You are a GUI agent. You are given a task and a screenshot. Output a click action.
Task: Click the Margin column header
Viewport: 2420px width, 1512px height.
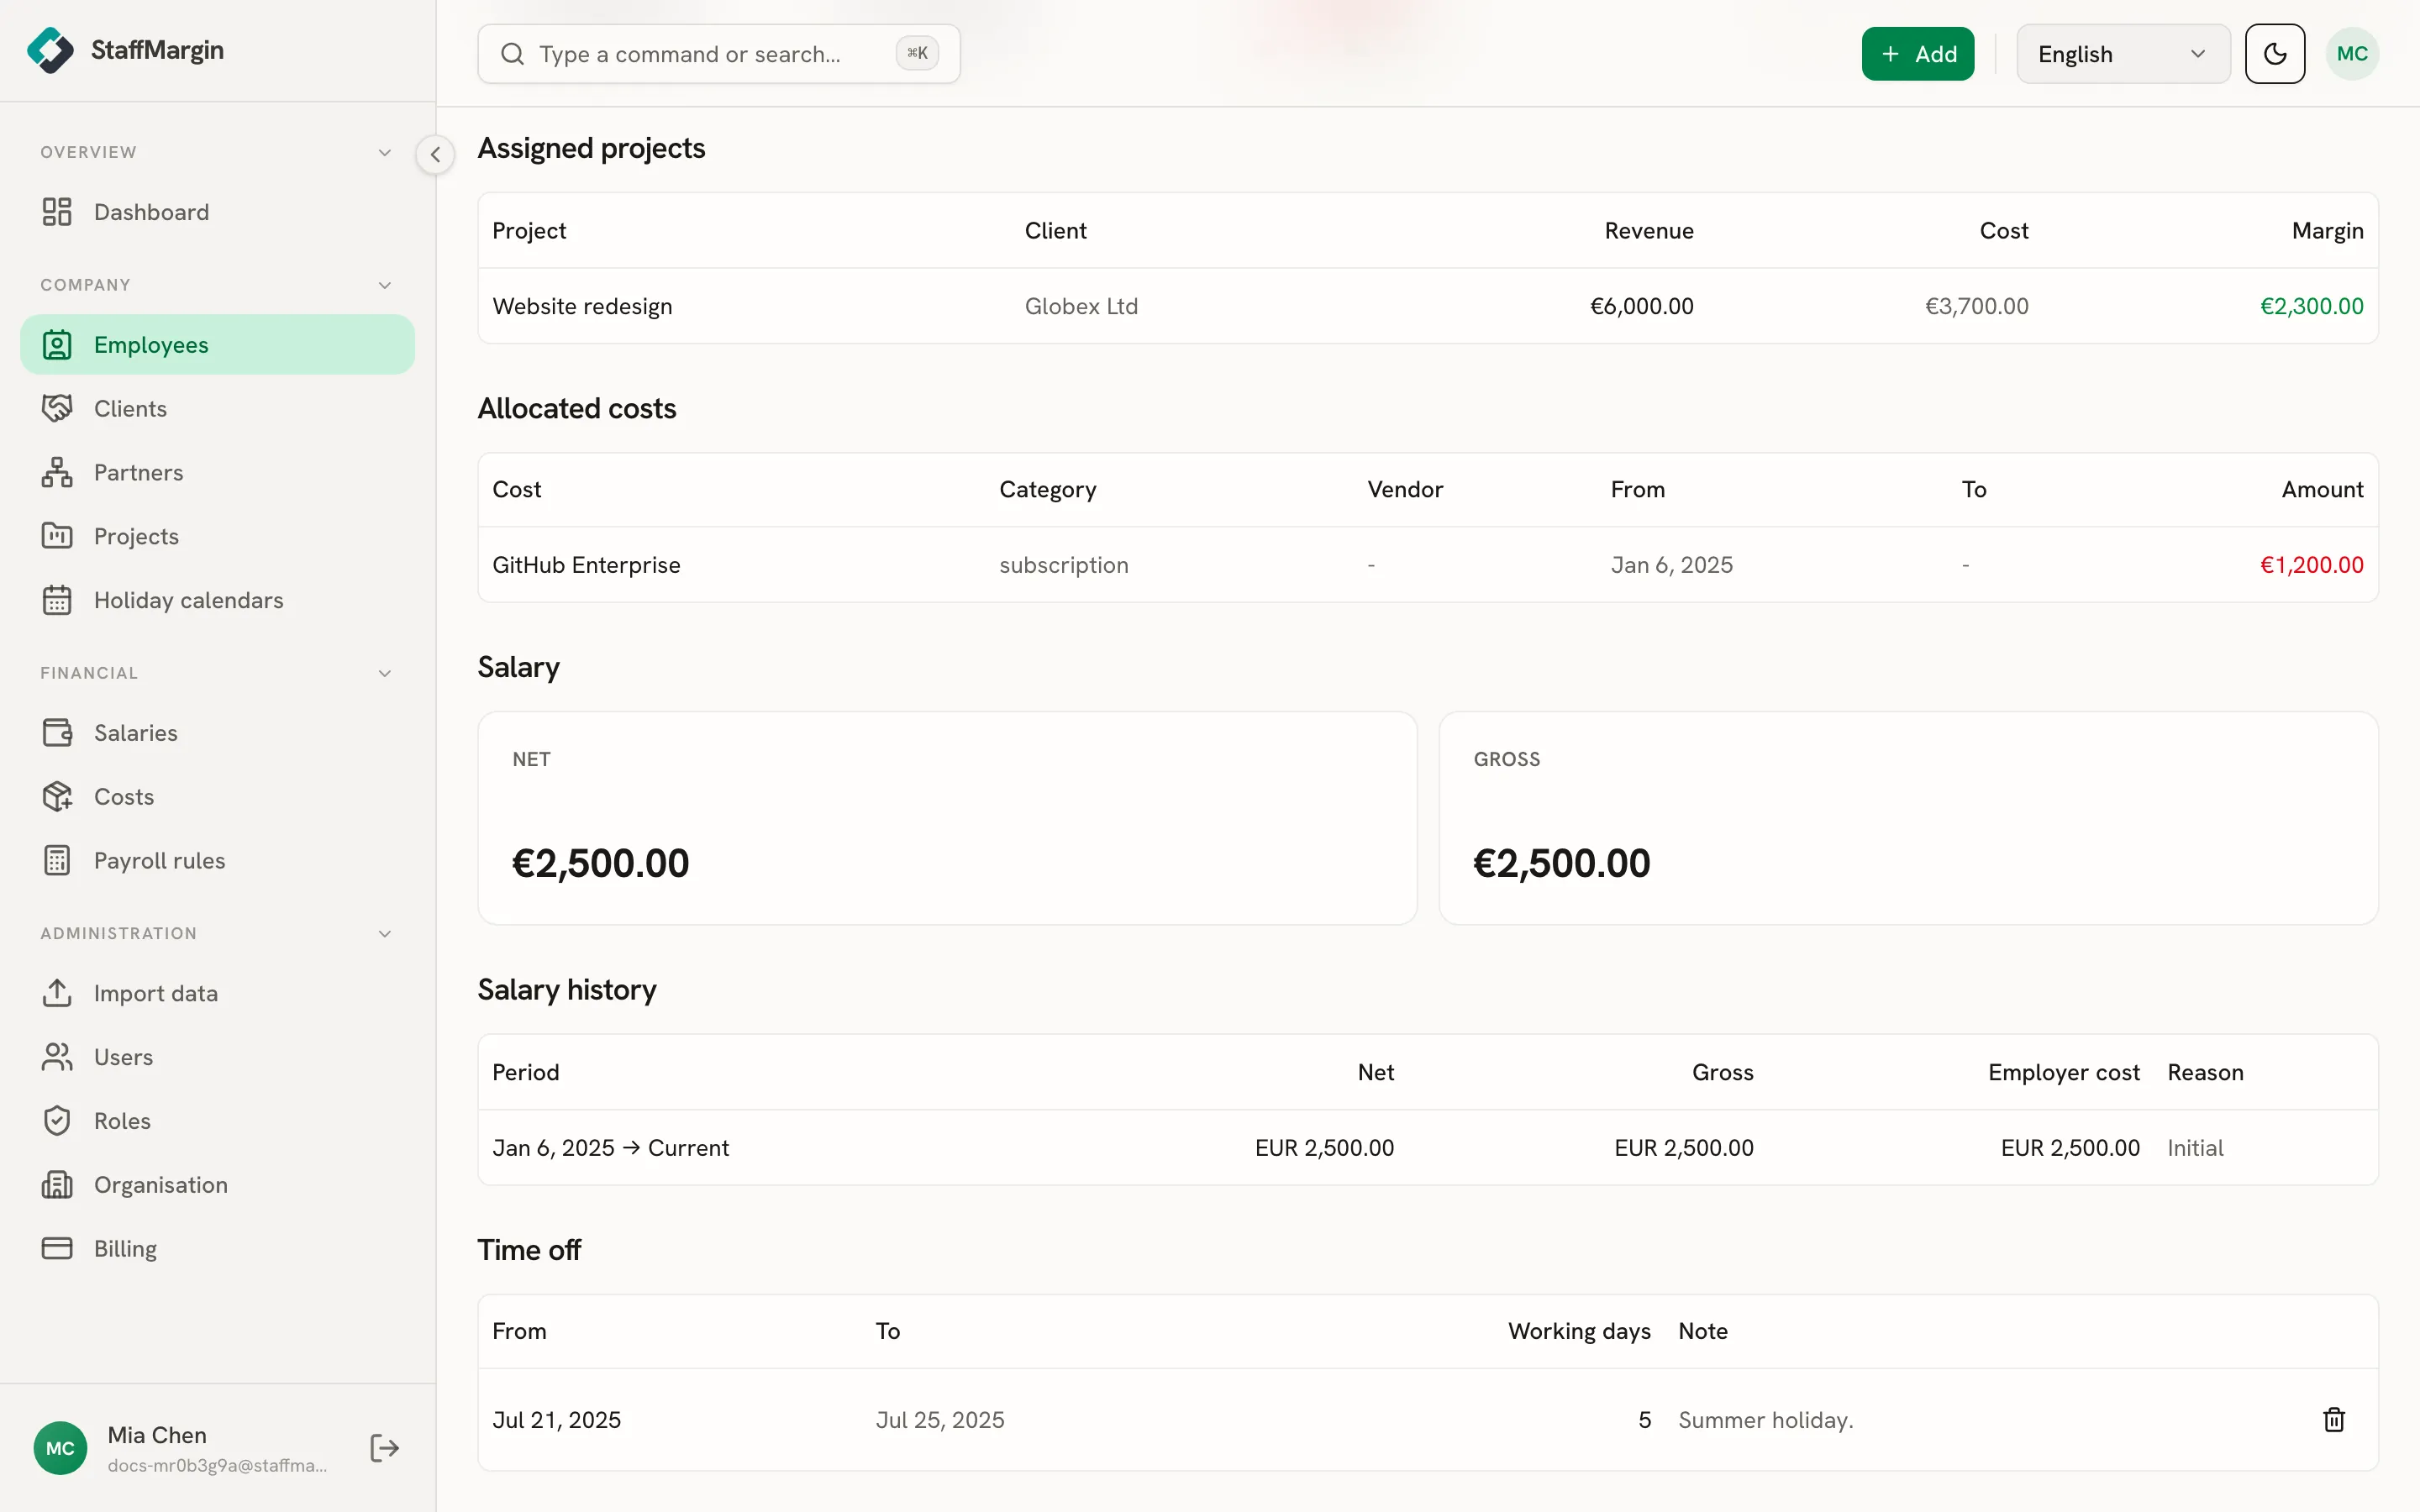pos(2327,231)
